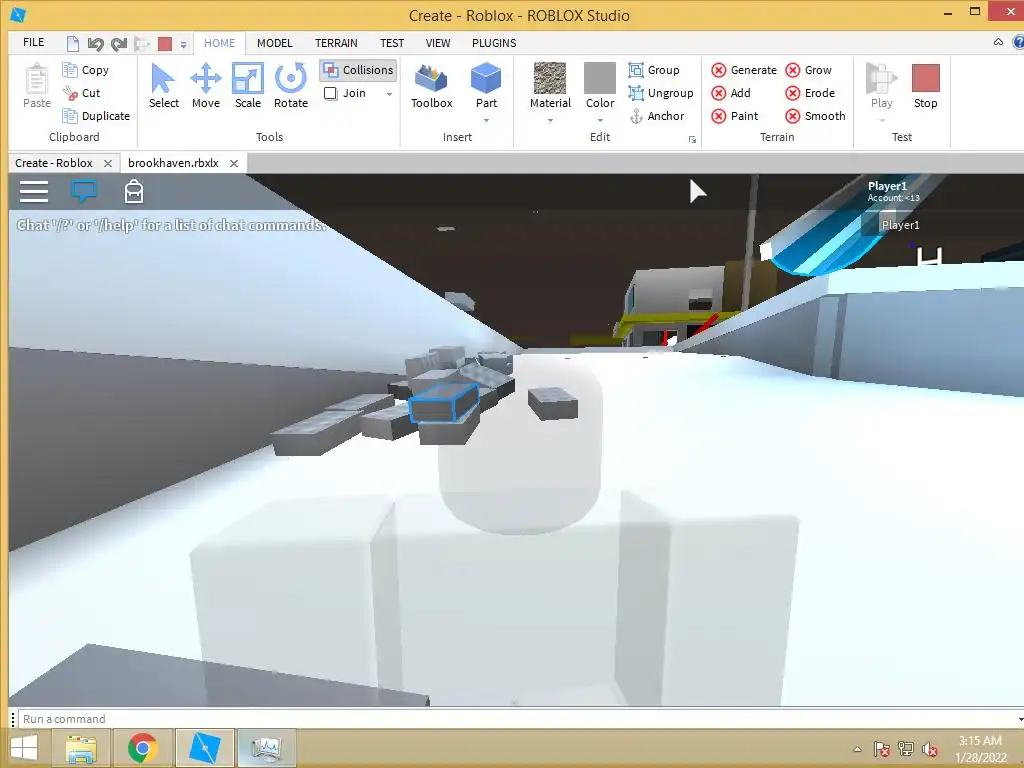Open quick access toolbar customize dropdown

point(184,45)
